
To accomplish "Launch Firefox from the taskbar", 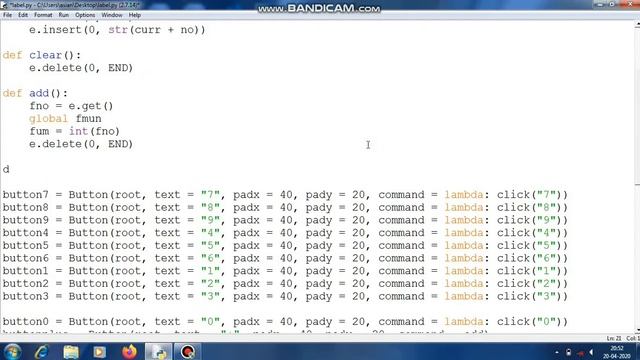I will coord(129,351).
